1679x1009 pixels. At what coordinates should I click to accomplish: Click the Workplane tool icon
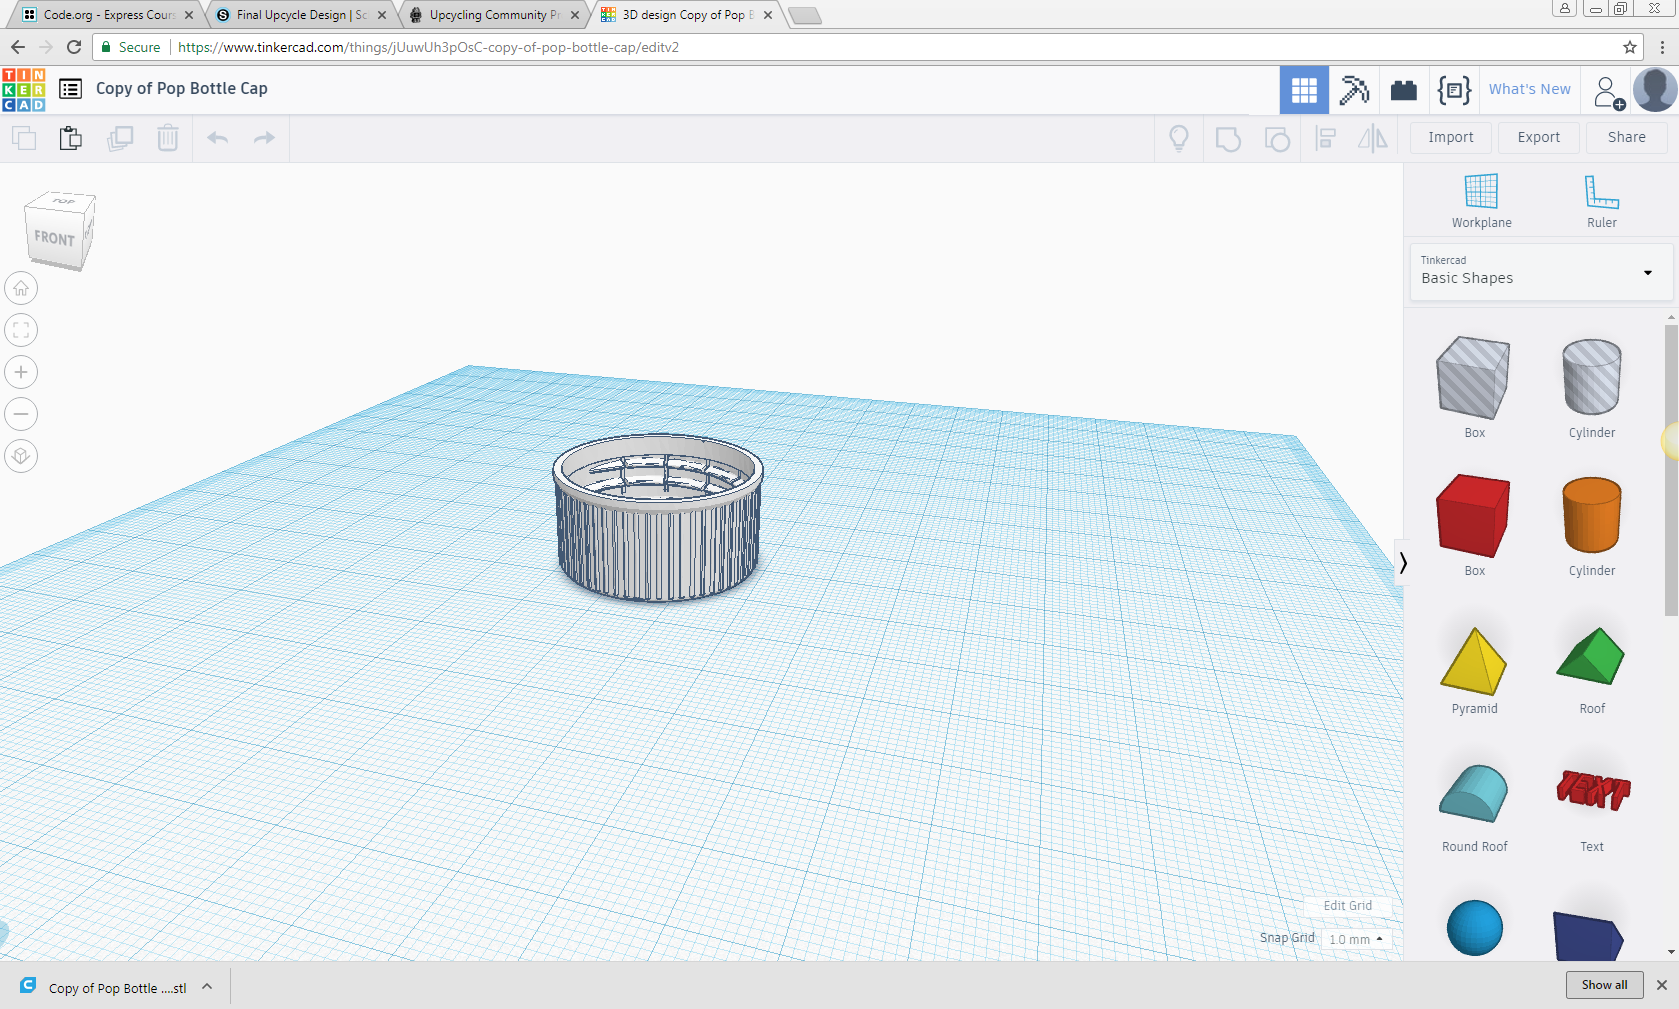[x=1481, y=192]
